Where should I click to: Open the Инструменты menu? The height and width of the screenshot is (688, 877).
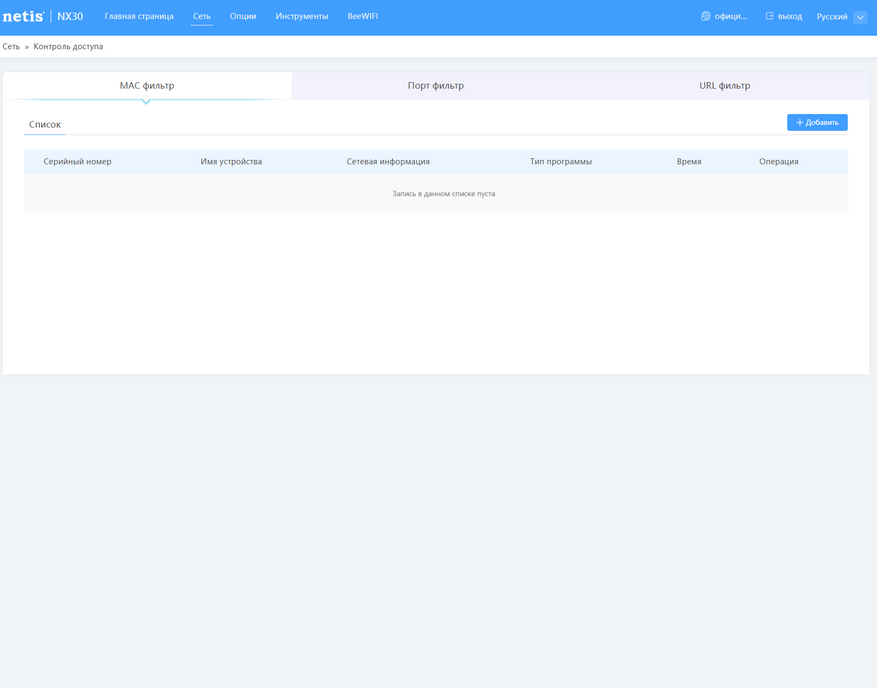[x=301, y=16]
